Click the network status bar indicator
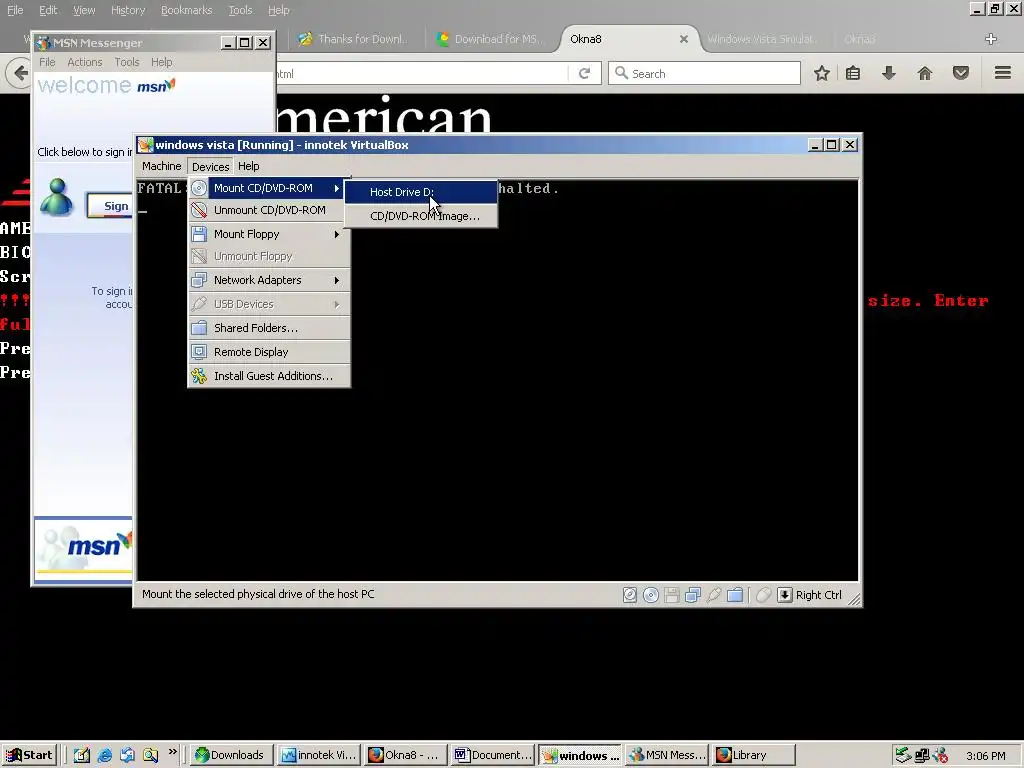1024x768 pixels. (693, 595)
